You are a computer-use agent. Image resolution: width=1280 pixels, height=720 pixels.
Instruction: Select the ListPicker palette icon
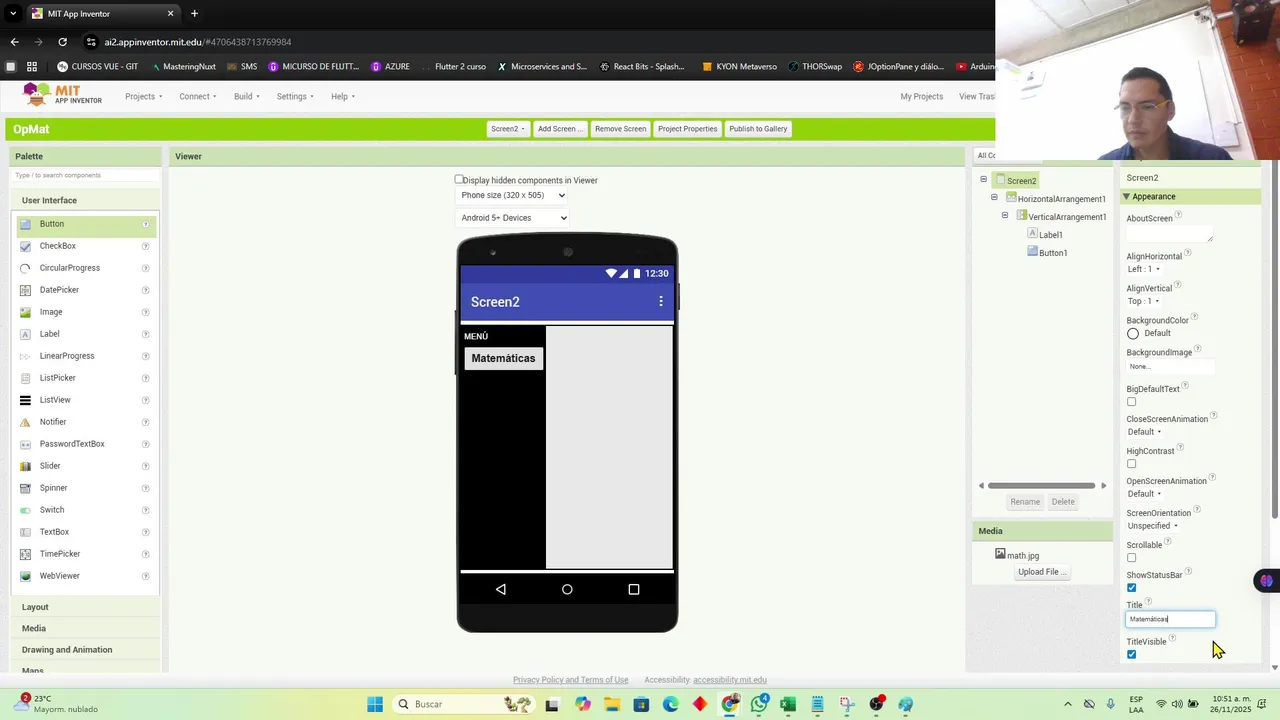coord(26,378)
